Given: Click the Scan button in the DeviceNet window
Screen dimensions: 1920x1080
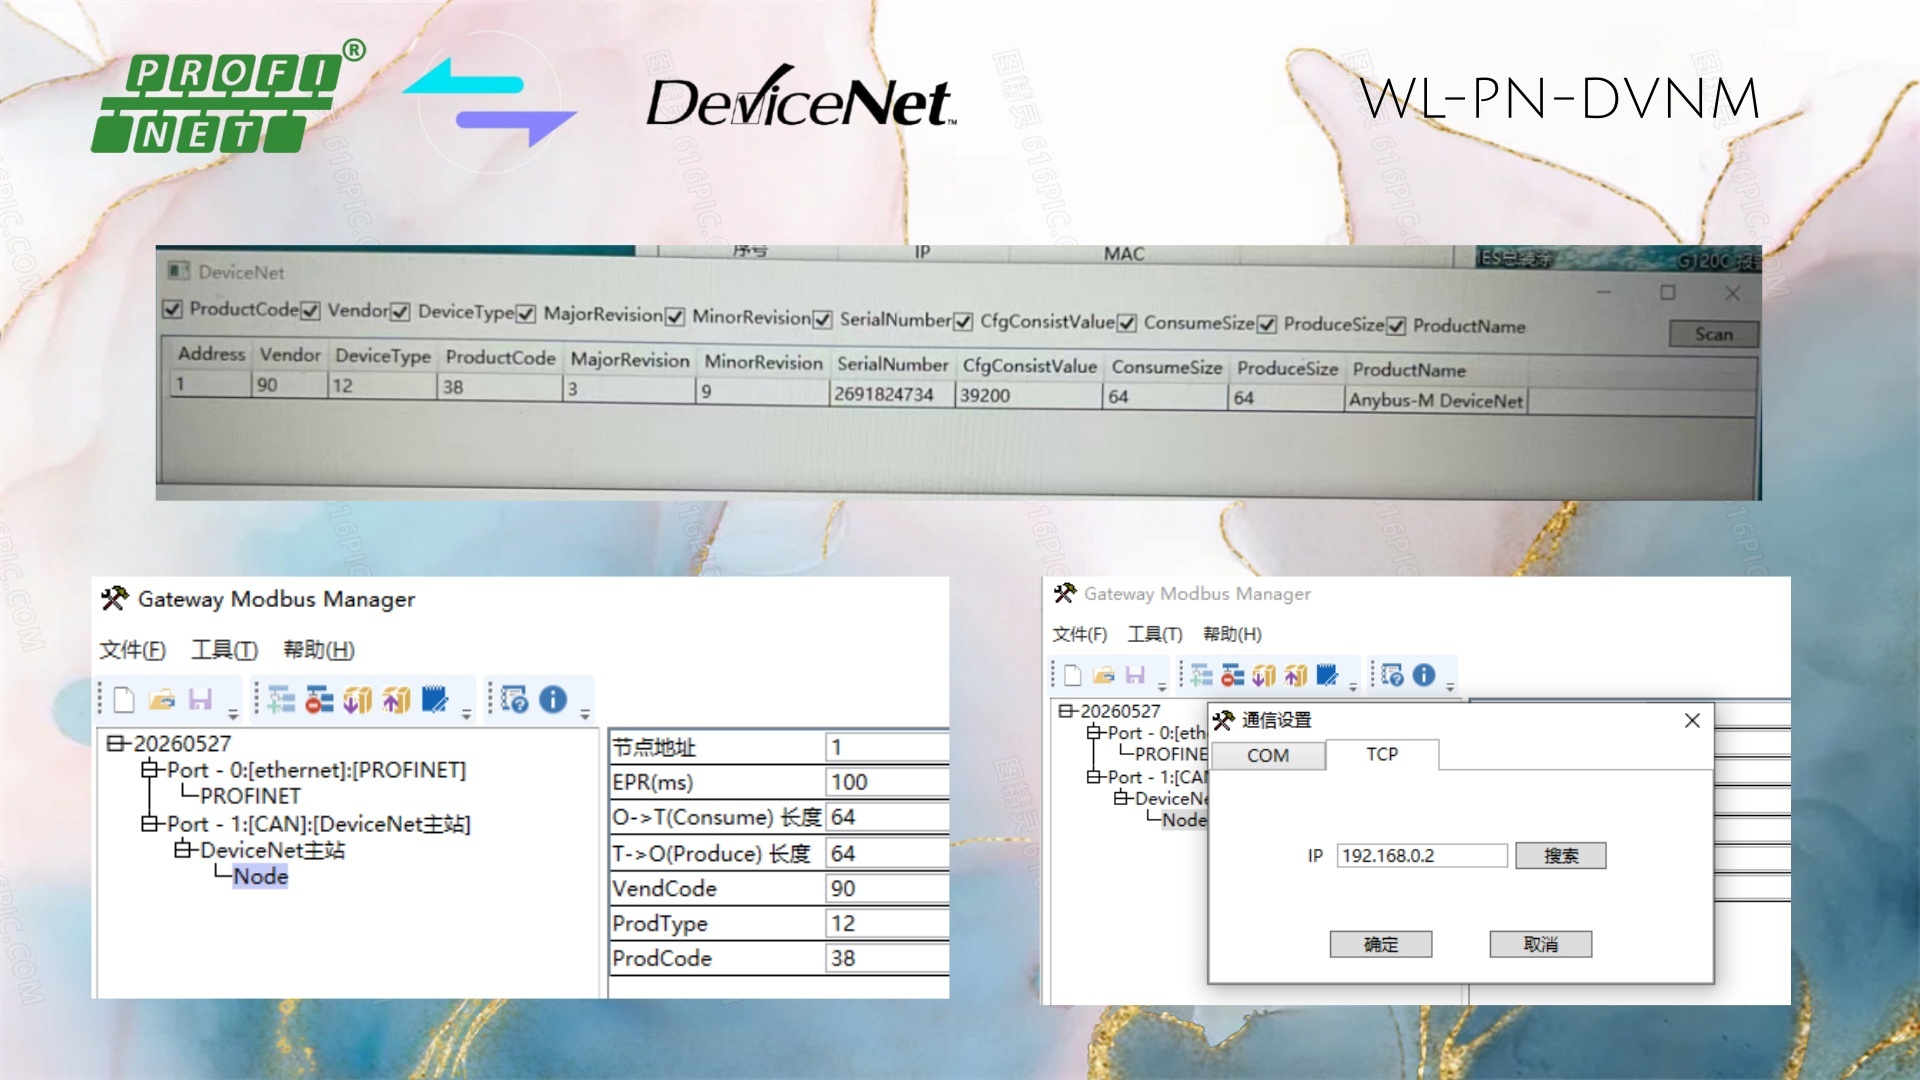Looking at the screenshot, I should 1713,334.
